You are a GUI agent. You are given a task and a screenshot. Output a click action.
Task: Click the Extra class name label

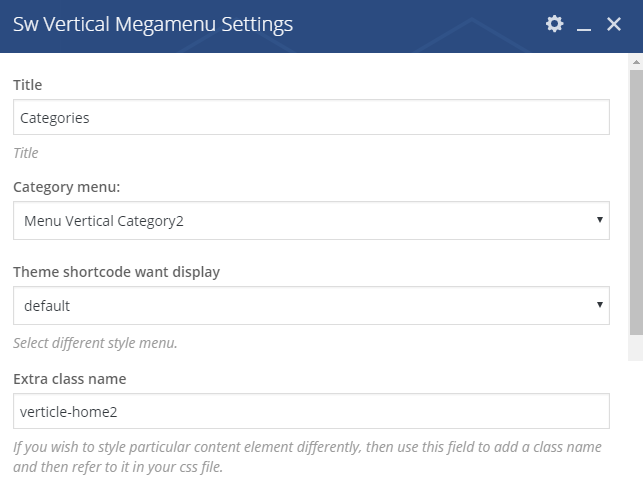(70, 379)
